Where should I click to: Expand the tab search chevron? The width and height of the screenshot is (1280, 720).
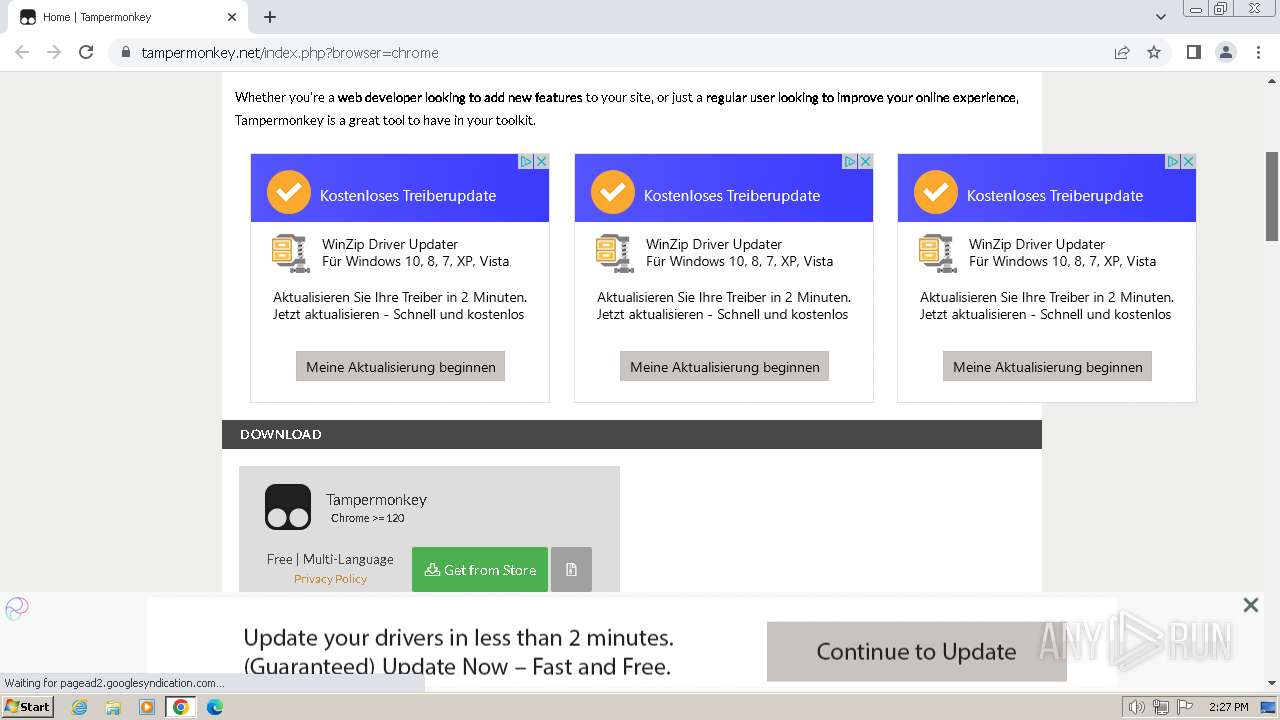[x=1161, y=17]
